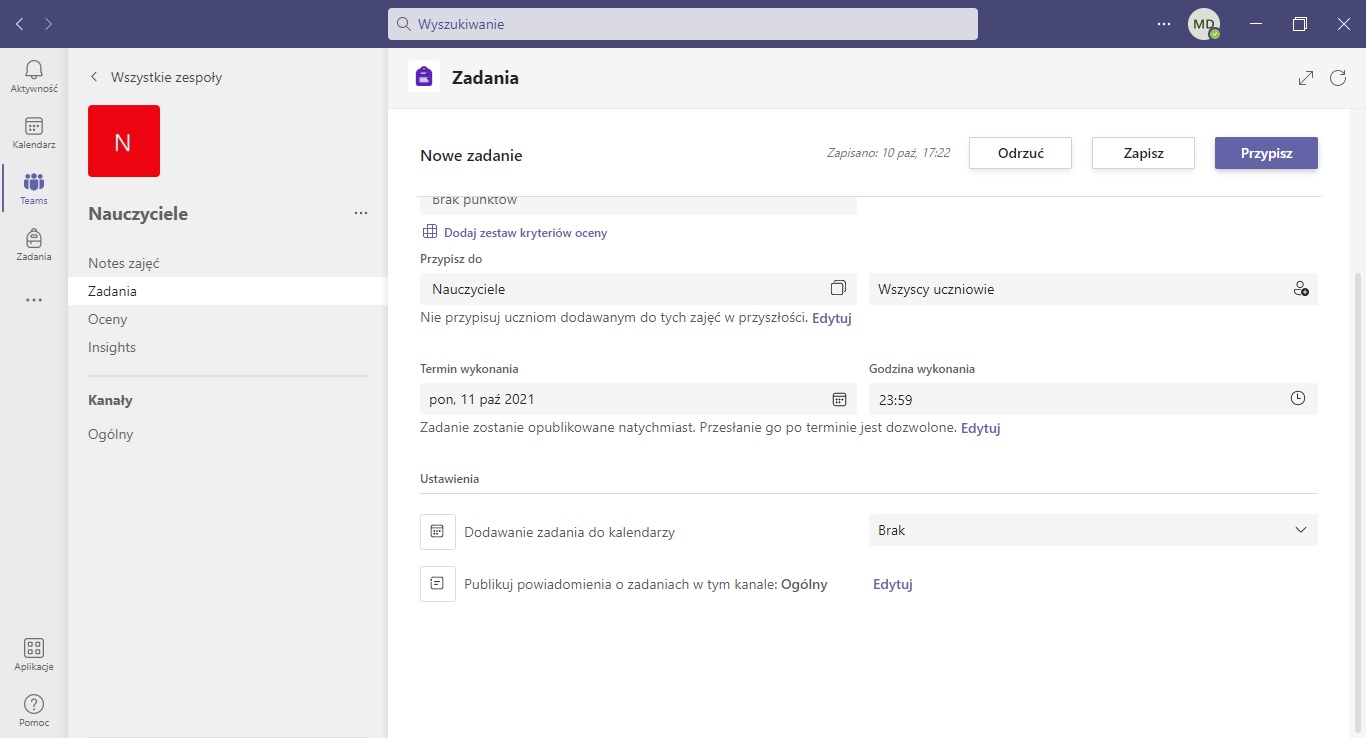Click the clock icon in Godzina wykonania
The height and width of the screenshot is (738, 1366).
click(1298, 398)
